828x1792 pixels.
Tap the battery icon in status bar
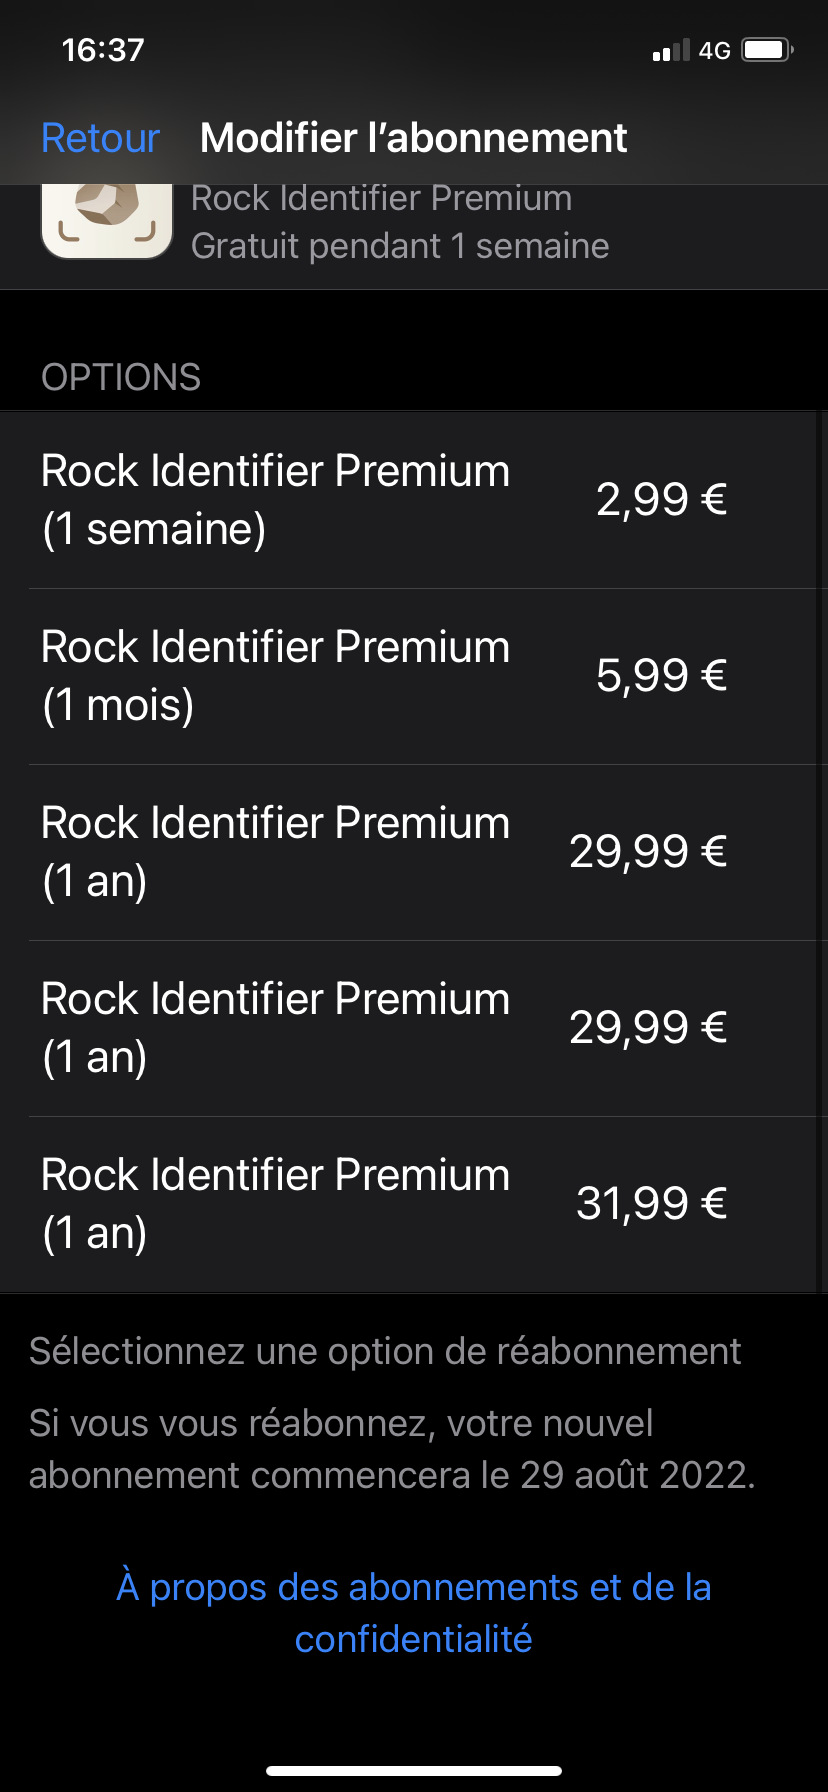pos(766,50)
